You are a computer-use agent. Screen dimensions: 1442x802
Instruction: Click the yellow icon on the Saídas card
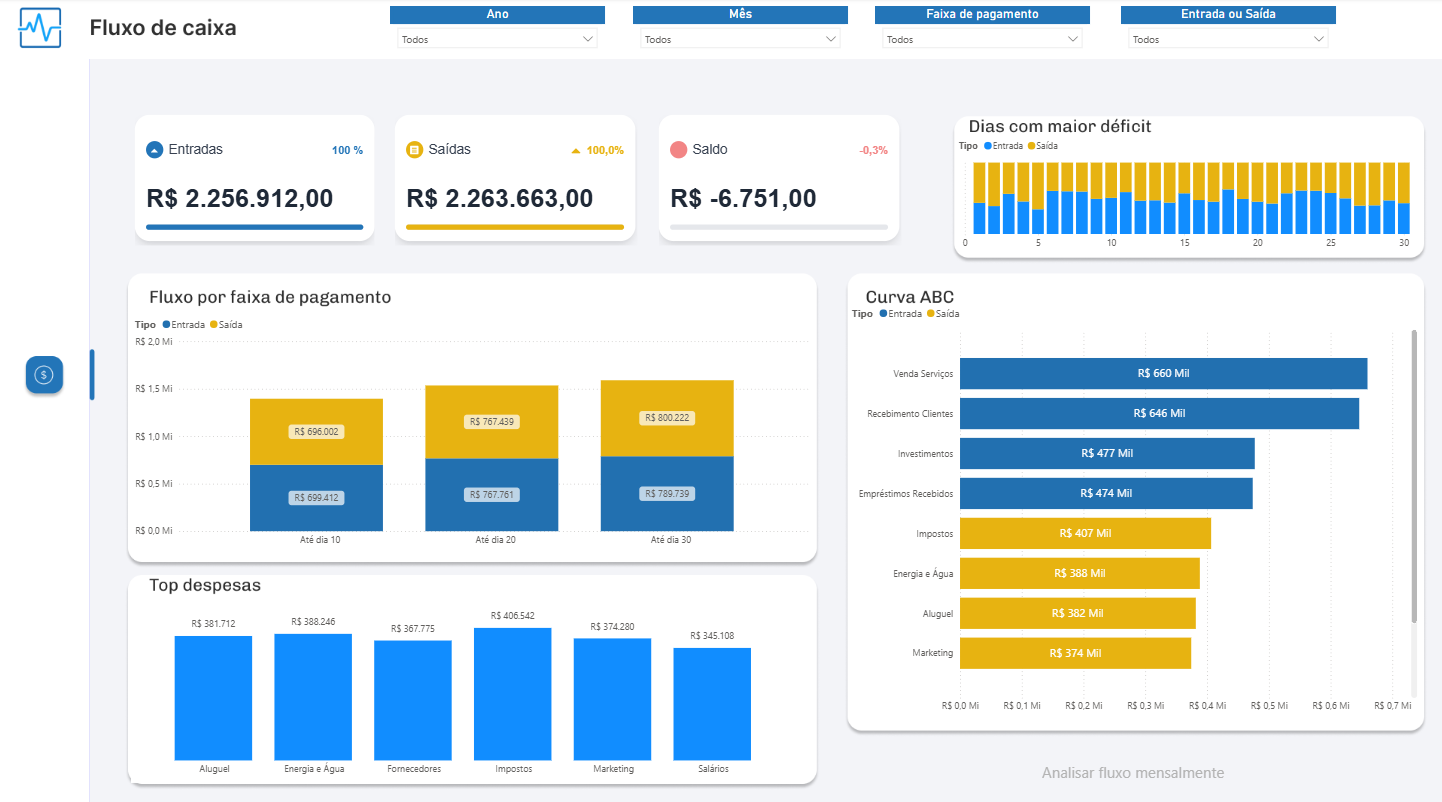pyautogui.click(x=414, y=149)
